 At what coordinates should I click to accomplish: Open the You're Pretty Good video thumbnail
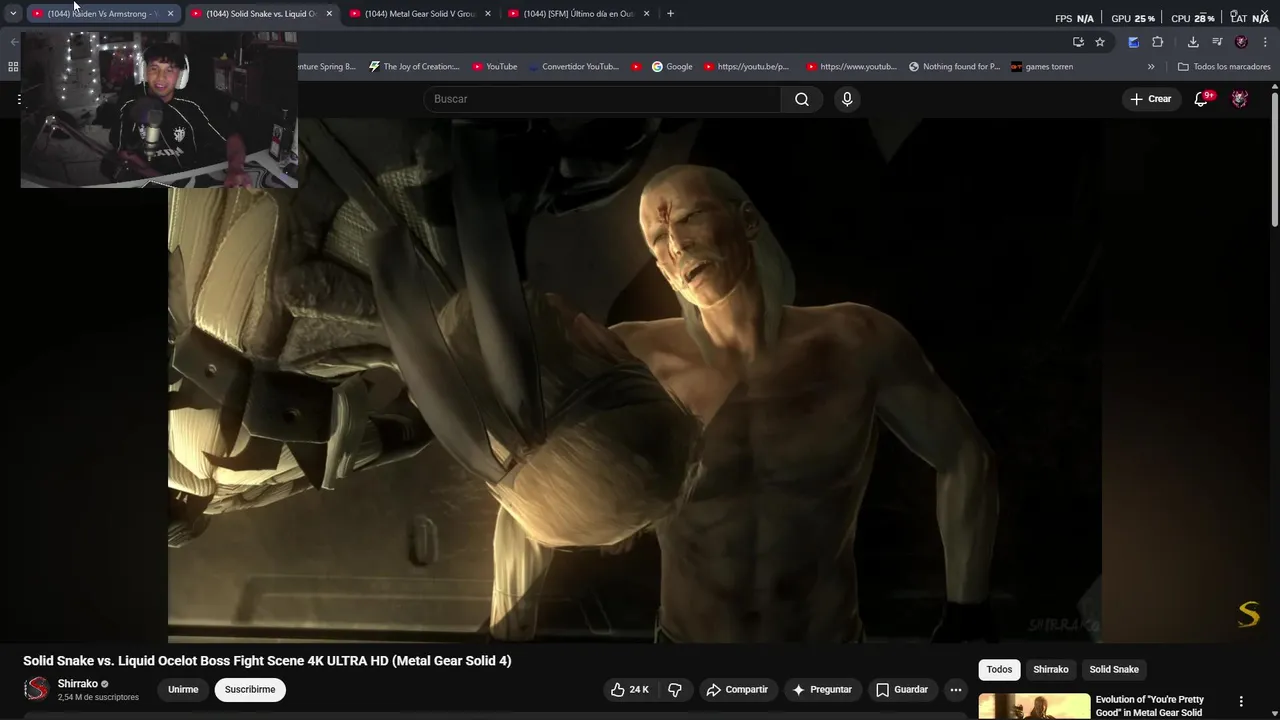point(1034,706)
